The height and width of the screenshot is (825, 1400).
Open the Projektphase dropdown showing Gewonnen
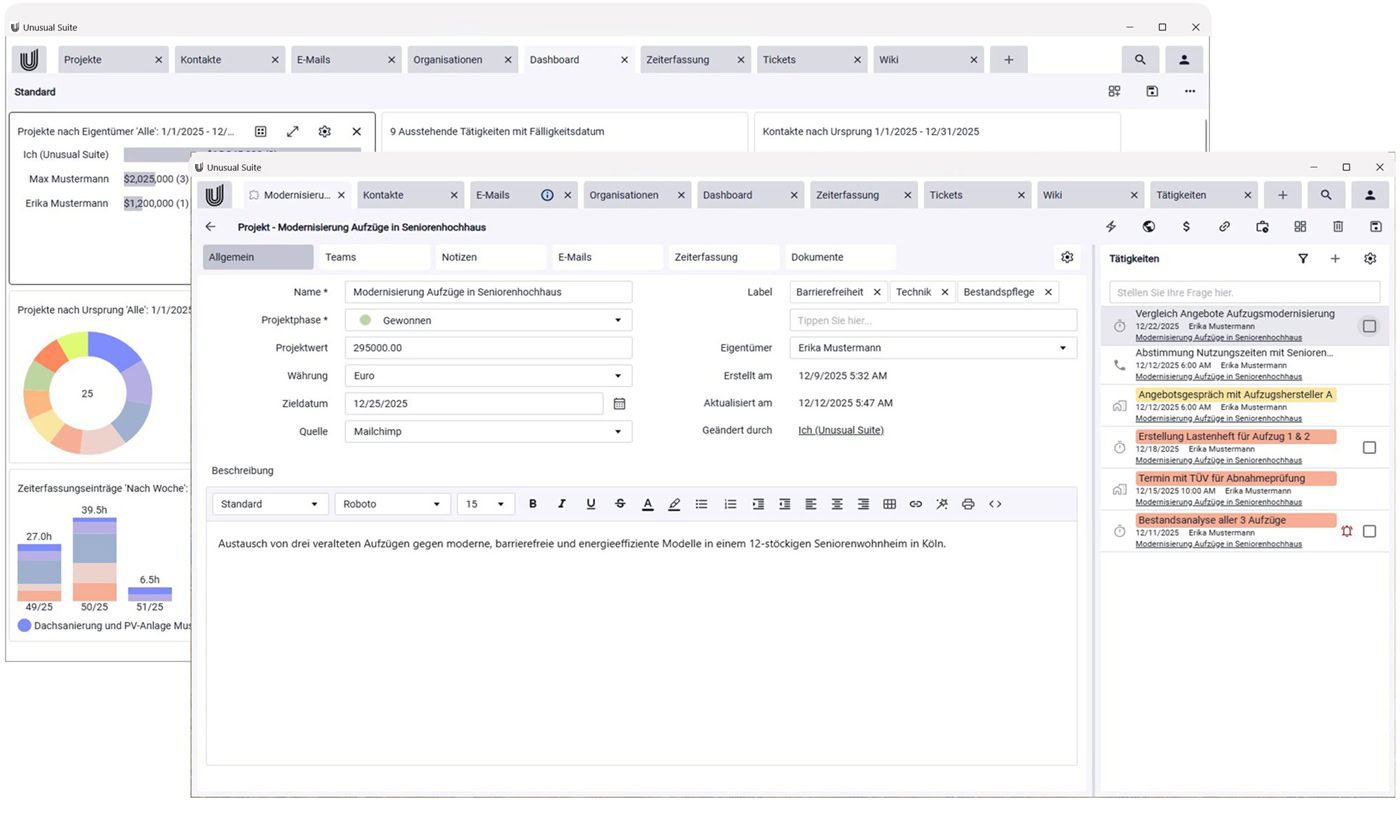[x=617, y=321]
